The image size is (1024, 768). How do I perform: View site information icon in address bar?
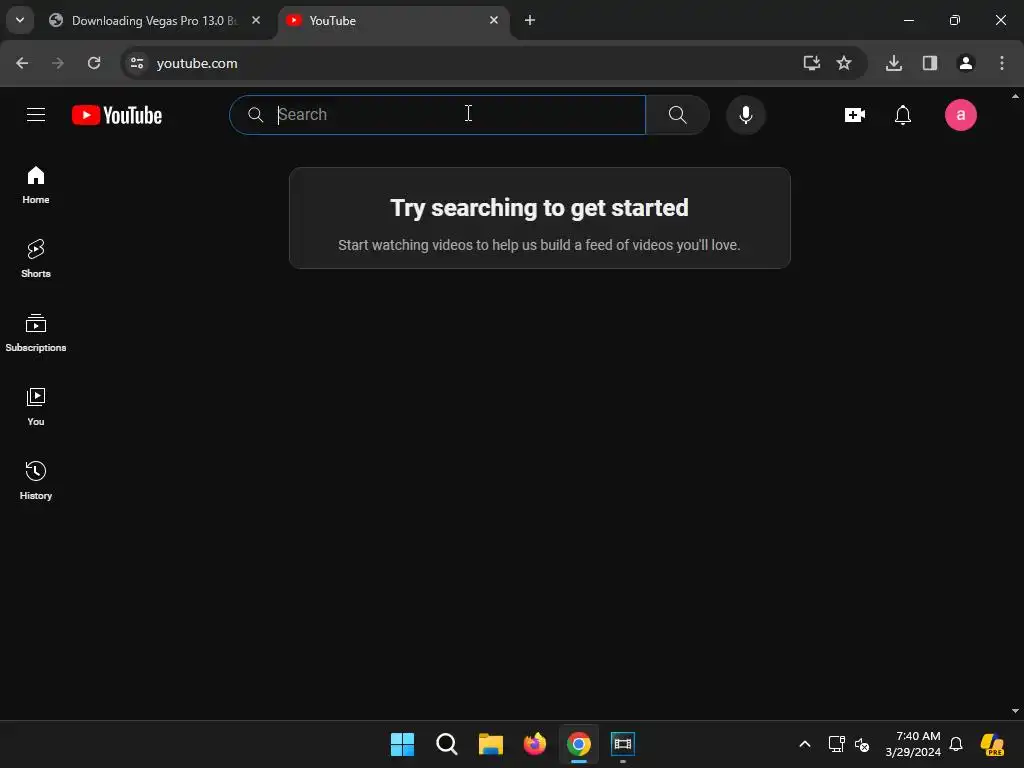point(136,63)
